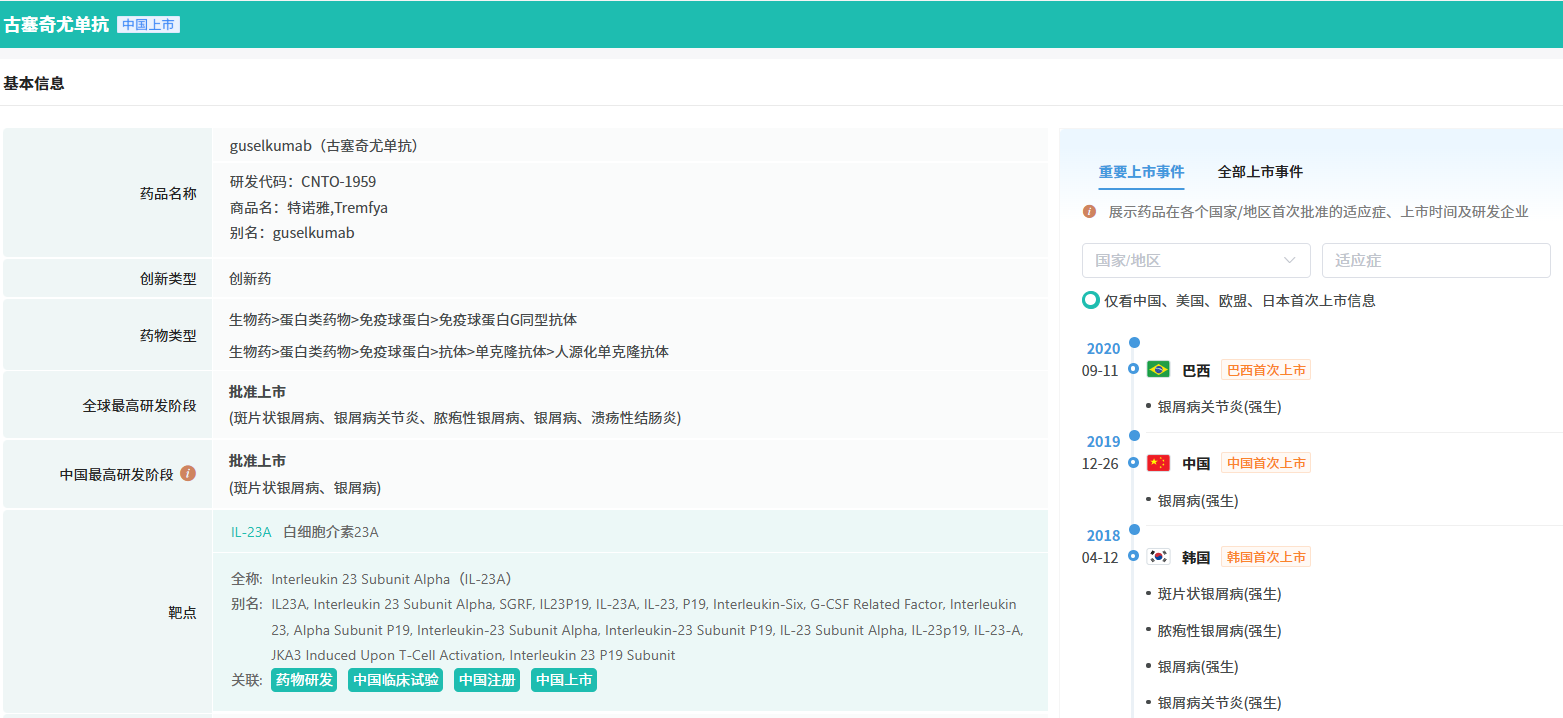Open the 国家/地区 dropdown
Screen dimensions: 1563x718
click(x=1195, y=260)
